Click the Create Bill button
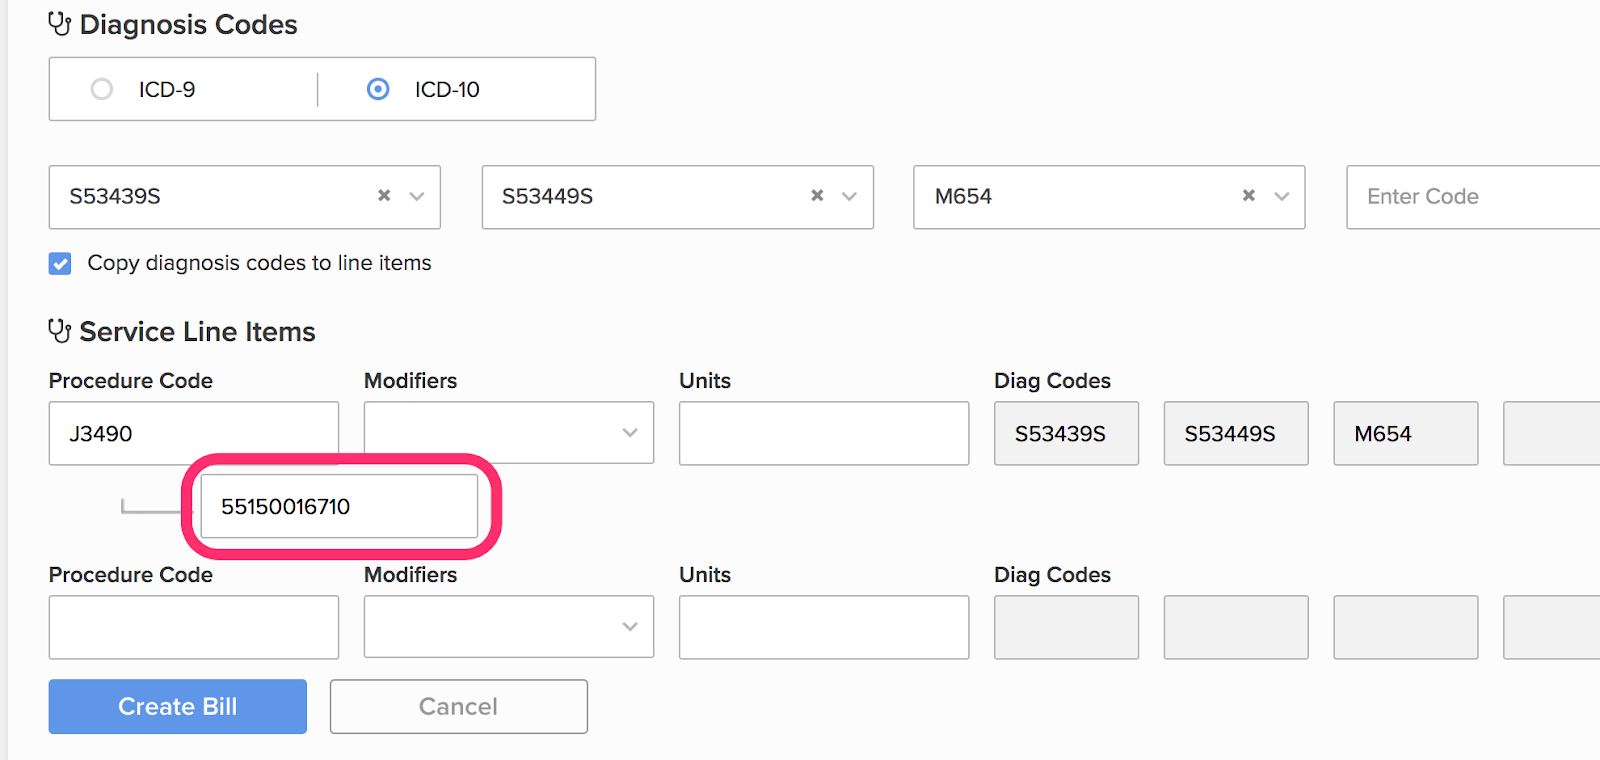 177,706
